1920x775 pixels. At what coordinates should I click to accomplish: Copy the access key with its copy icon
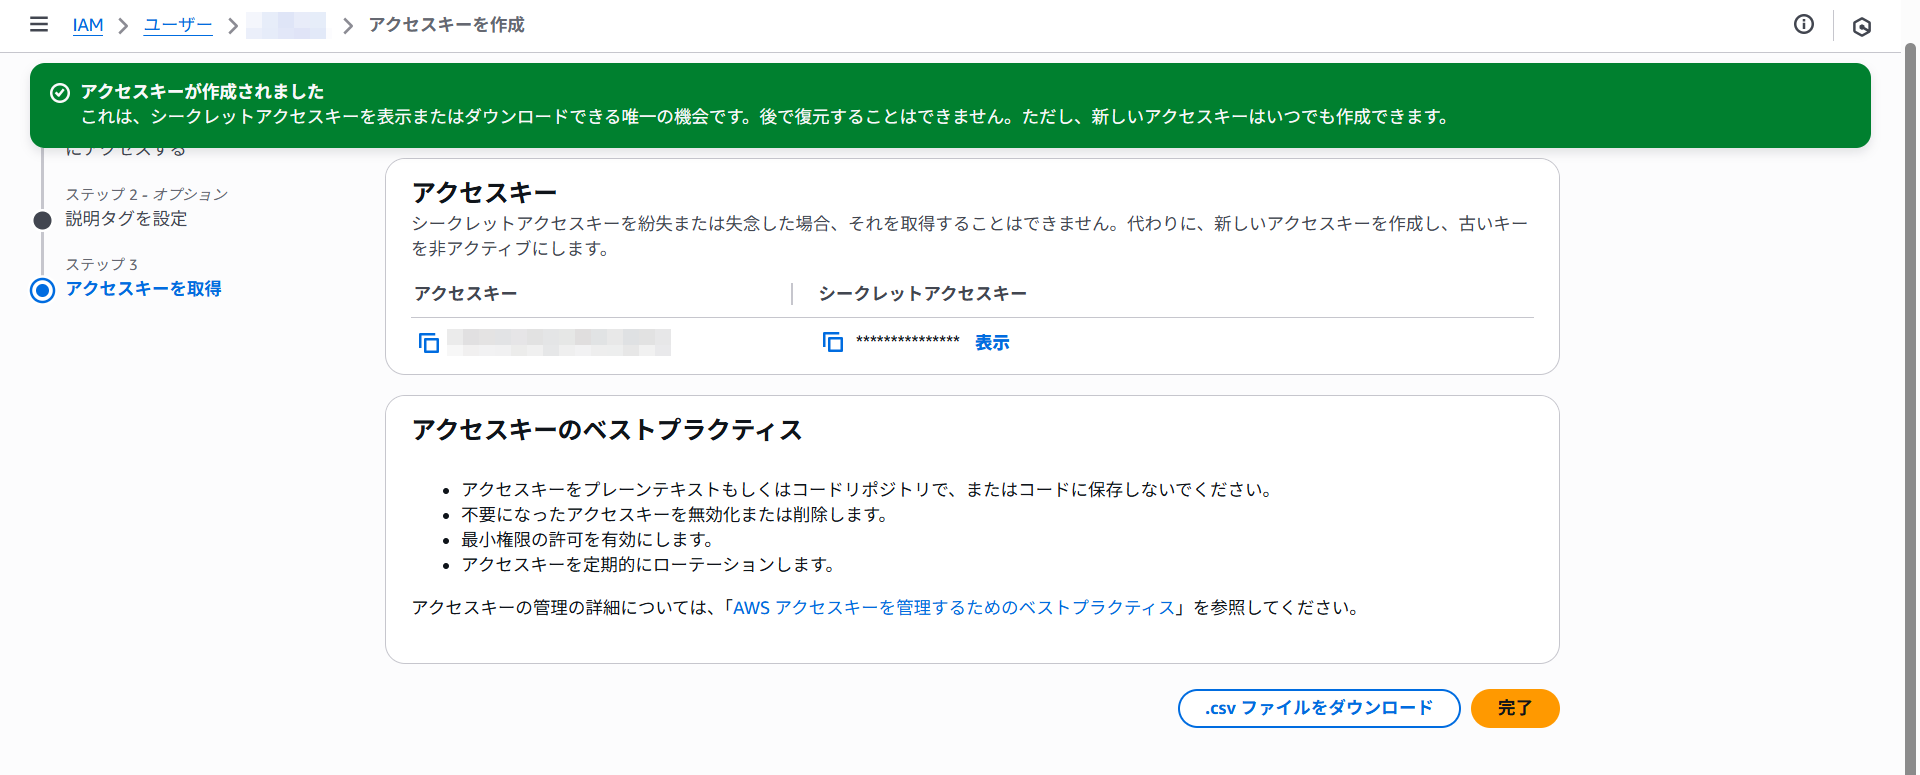tap(428, 343)
